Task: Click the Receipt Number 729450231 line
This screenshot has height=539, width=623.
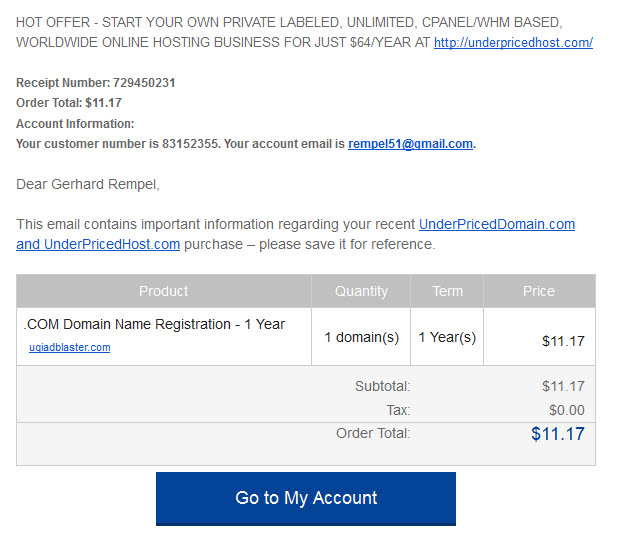Action: 95,83
